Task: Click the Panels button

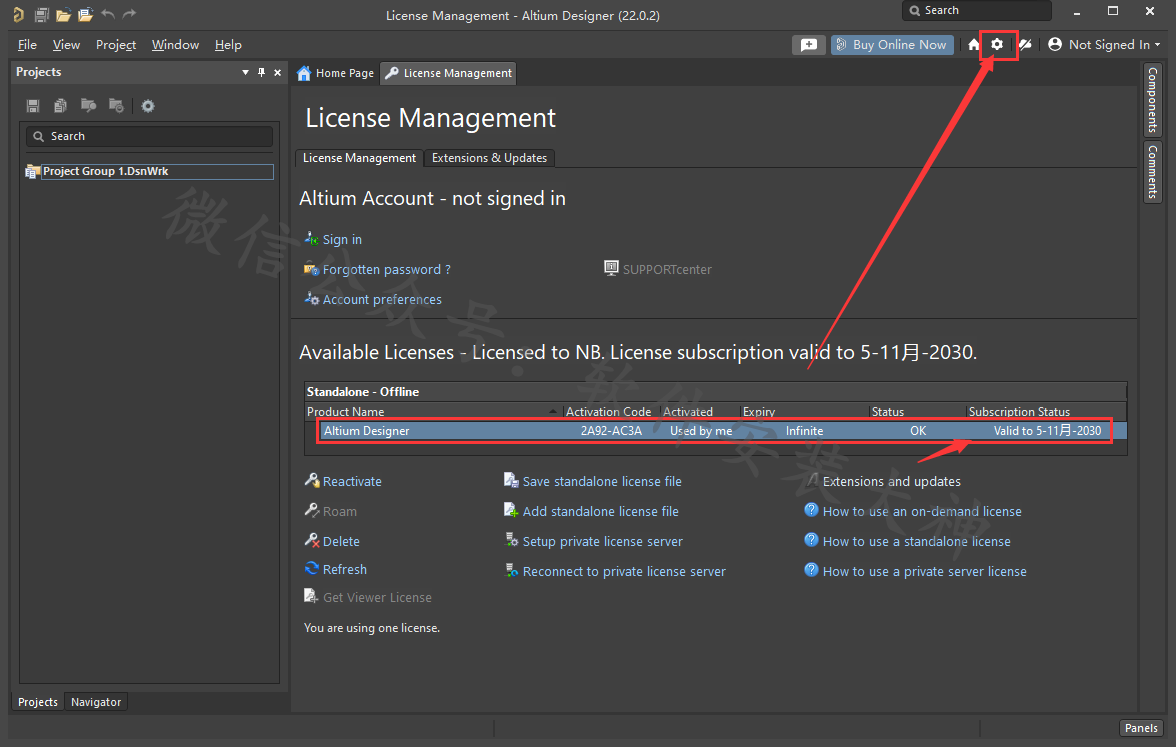Action: pyautogui.click(x=1141, y=728)
